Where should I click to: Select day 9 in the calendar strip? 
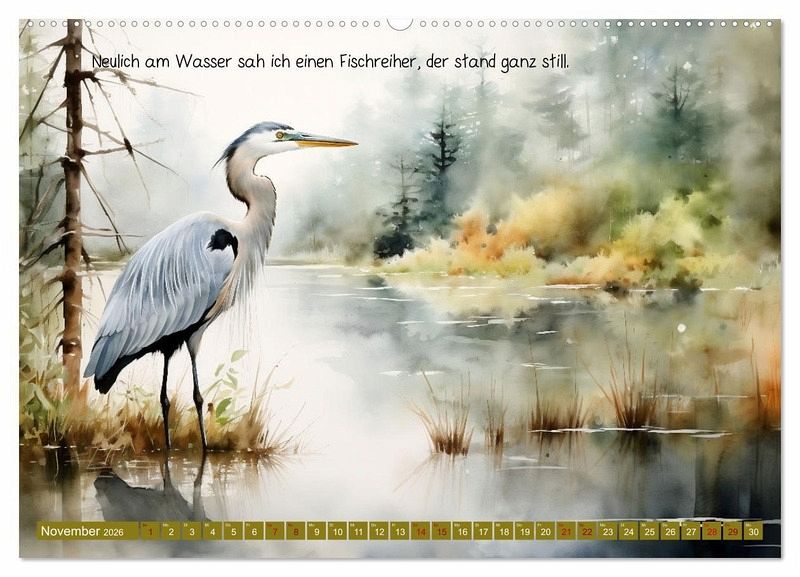coord(317,531)
